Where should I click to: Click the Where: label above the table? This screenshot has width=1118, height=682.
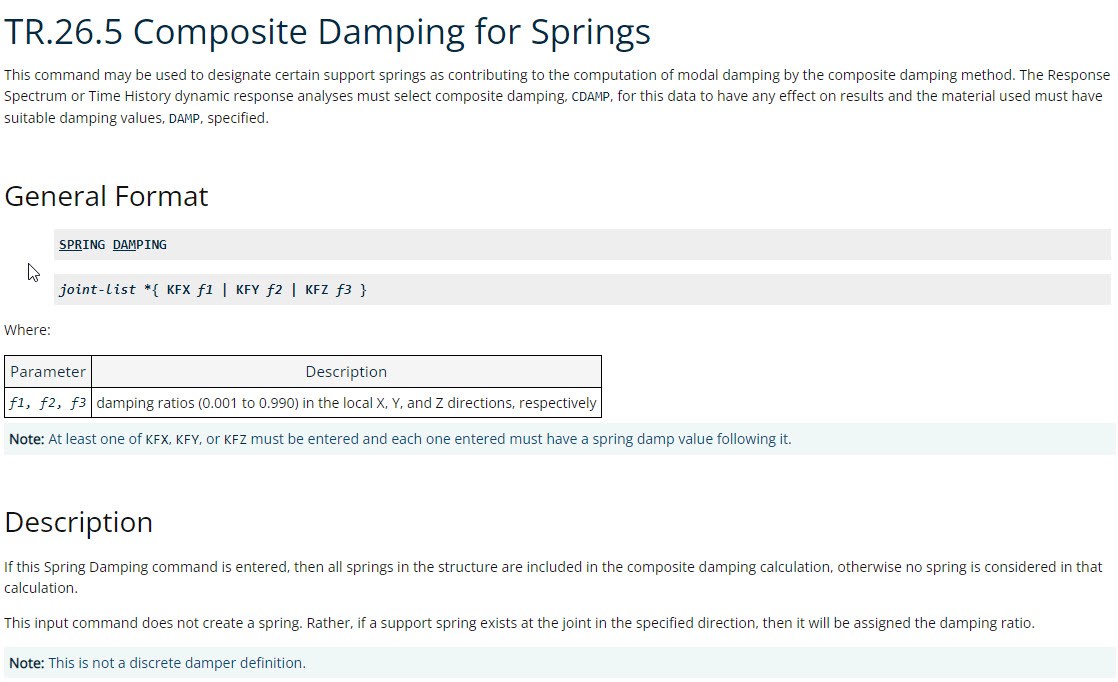tap(27, 330)
